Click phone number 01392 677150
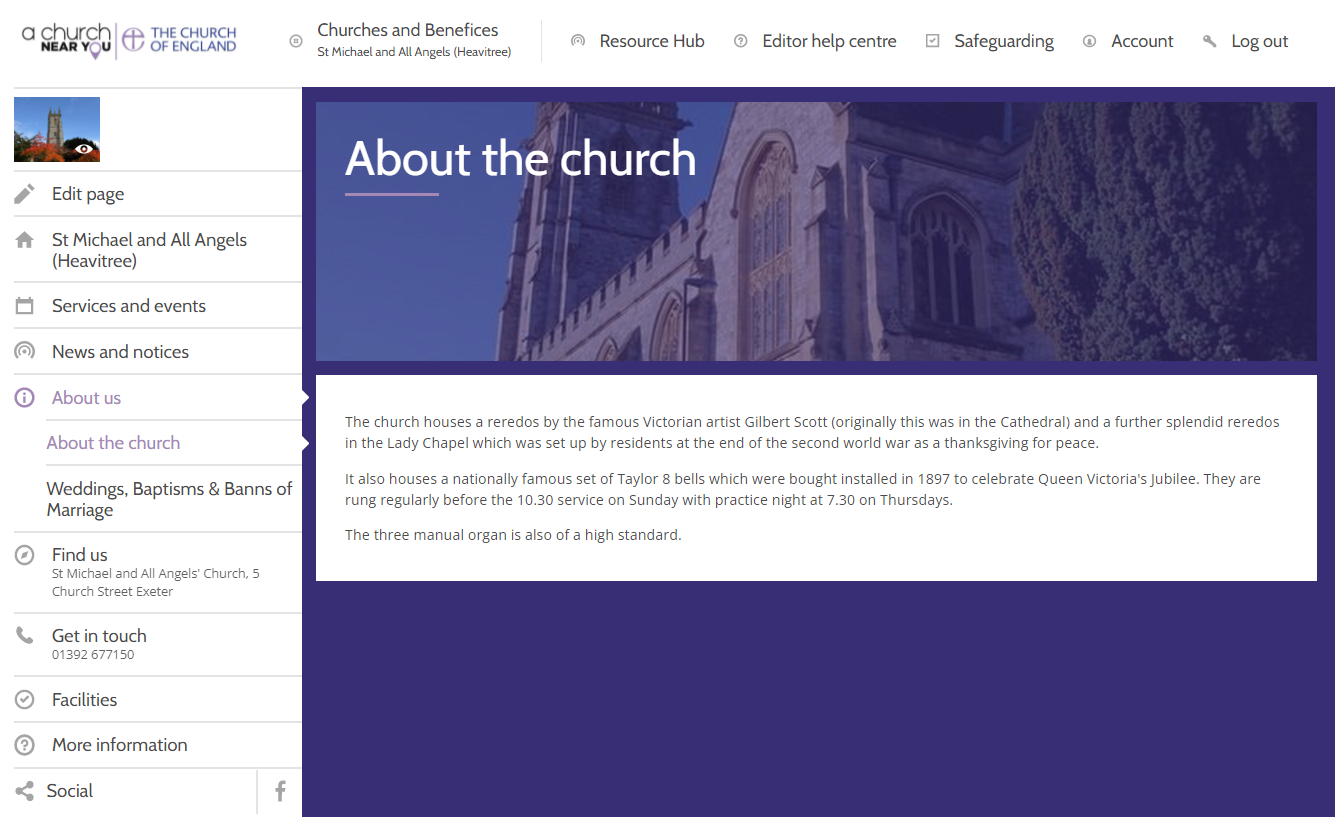The width and height of the screenshot is (1335, 817). [x=93, y=655]
